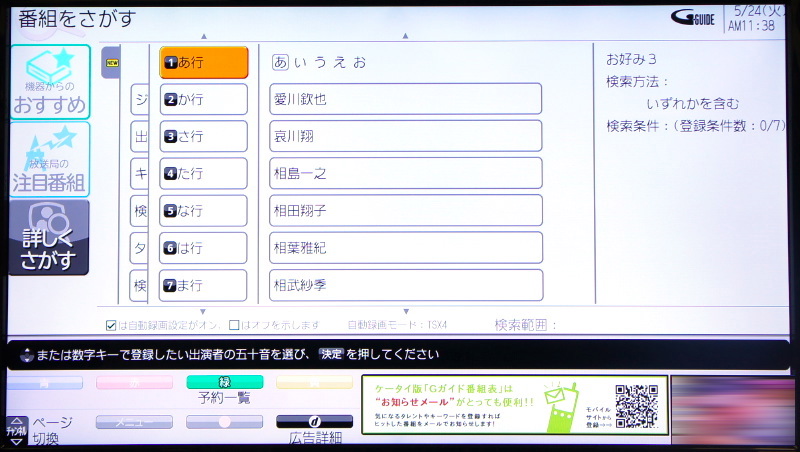The image size is (800, 452).
Task: Click the QR code in the ad banner
Action: point(636,406)
